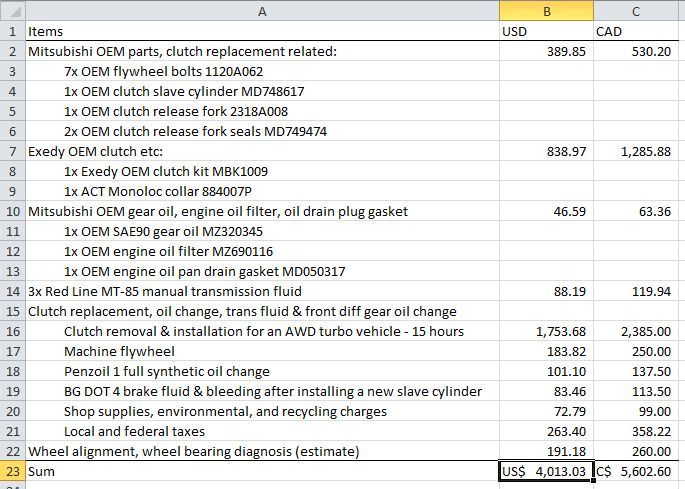Screen dimensions: 685x489
Task: Click row header number 15
Action: 12,311
